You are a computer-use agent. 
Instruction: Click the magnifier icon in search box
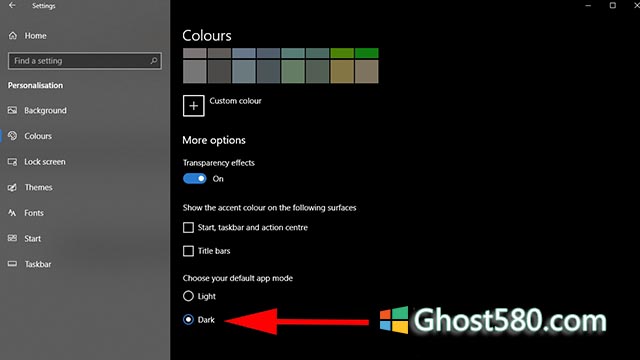(x=153, y=61)
